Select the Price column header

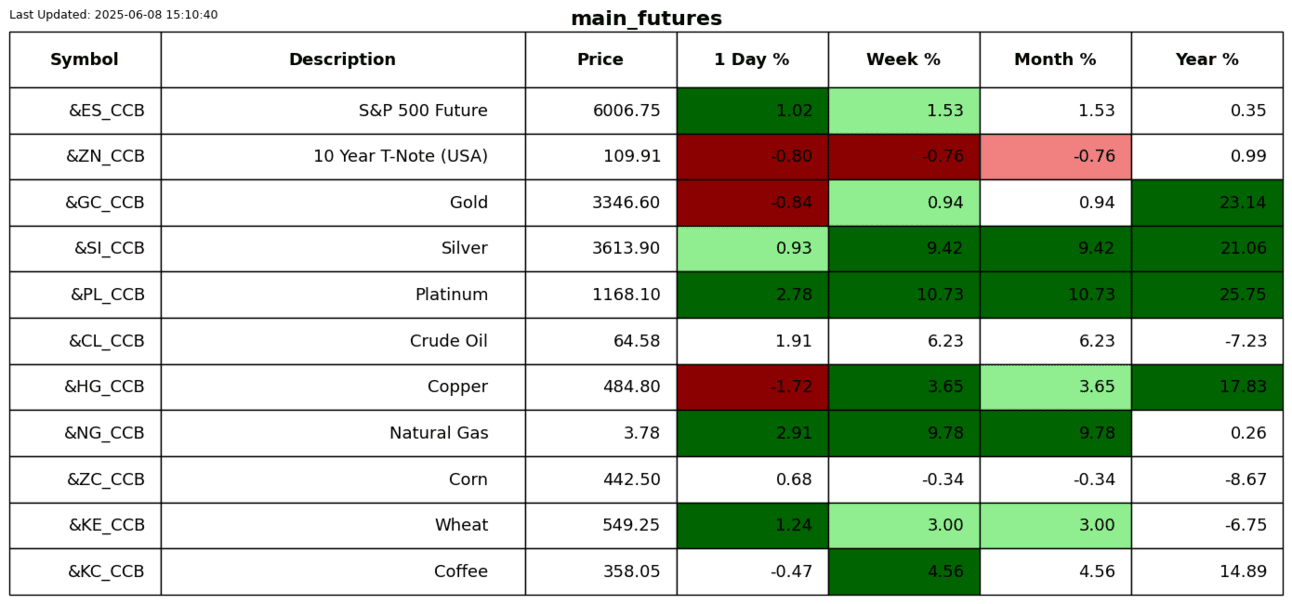600,60
